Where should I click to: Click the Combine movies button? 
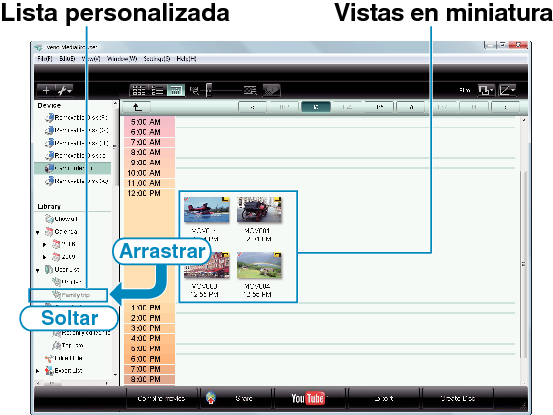(162, 398)
